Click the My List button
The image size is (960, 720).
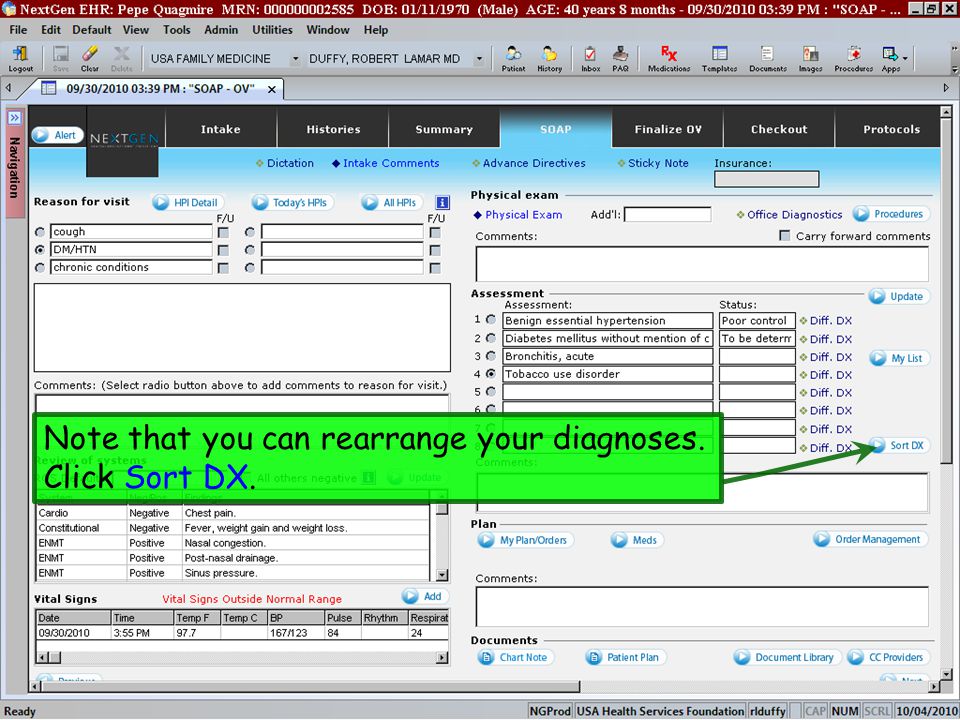coord(899,358)
